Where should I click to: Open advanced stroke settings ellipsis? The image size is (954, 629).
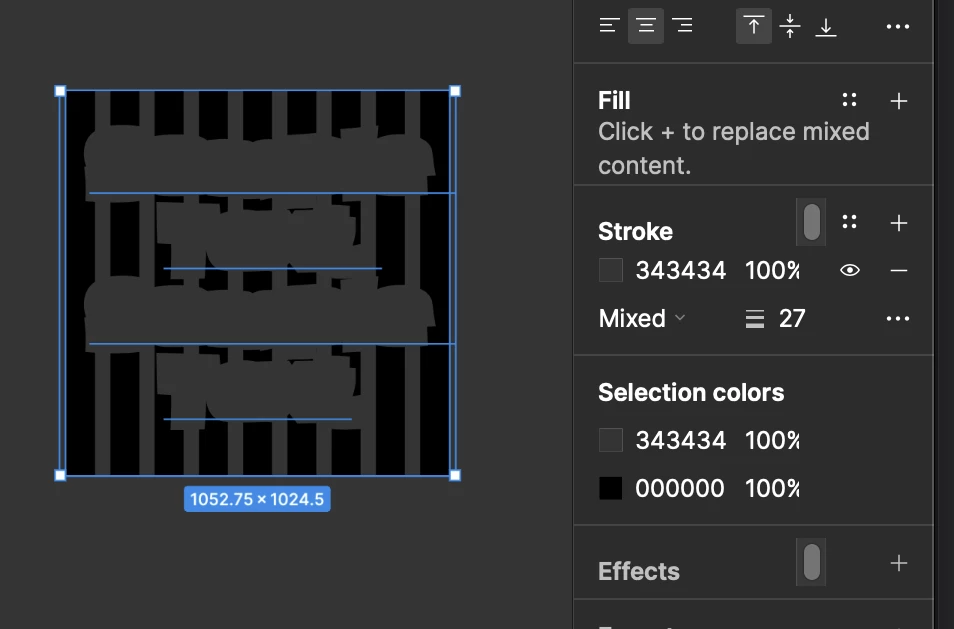(x=897, y=318)
